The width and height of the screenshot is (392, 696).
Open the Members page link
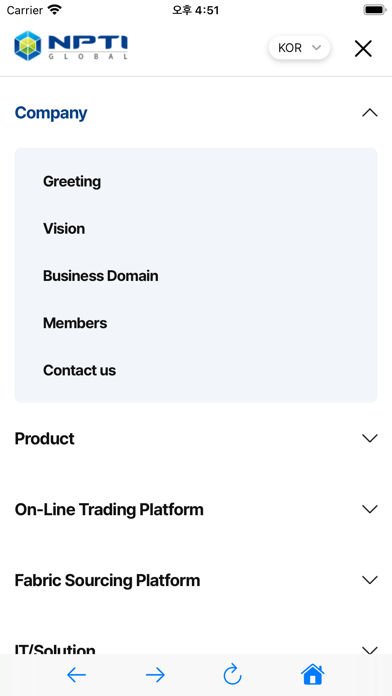pos(75,323)
